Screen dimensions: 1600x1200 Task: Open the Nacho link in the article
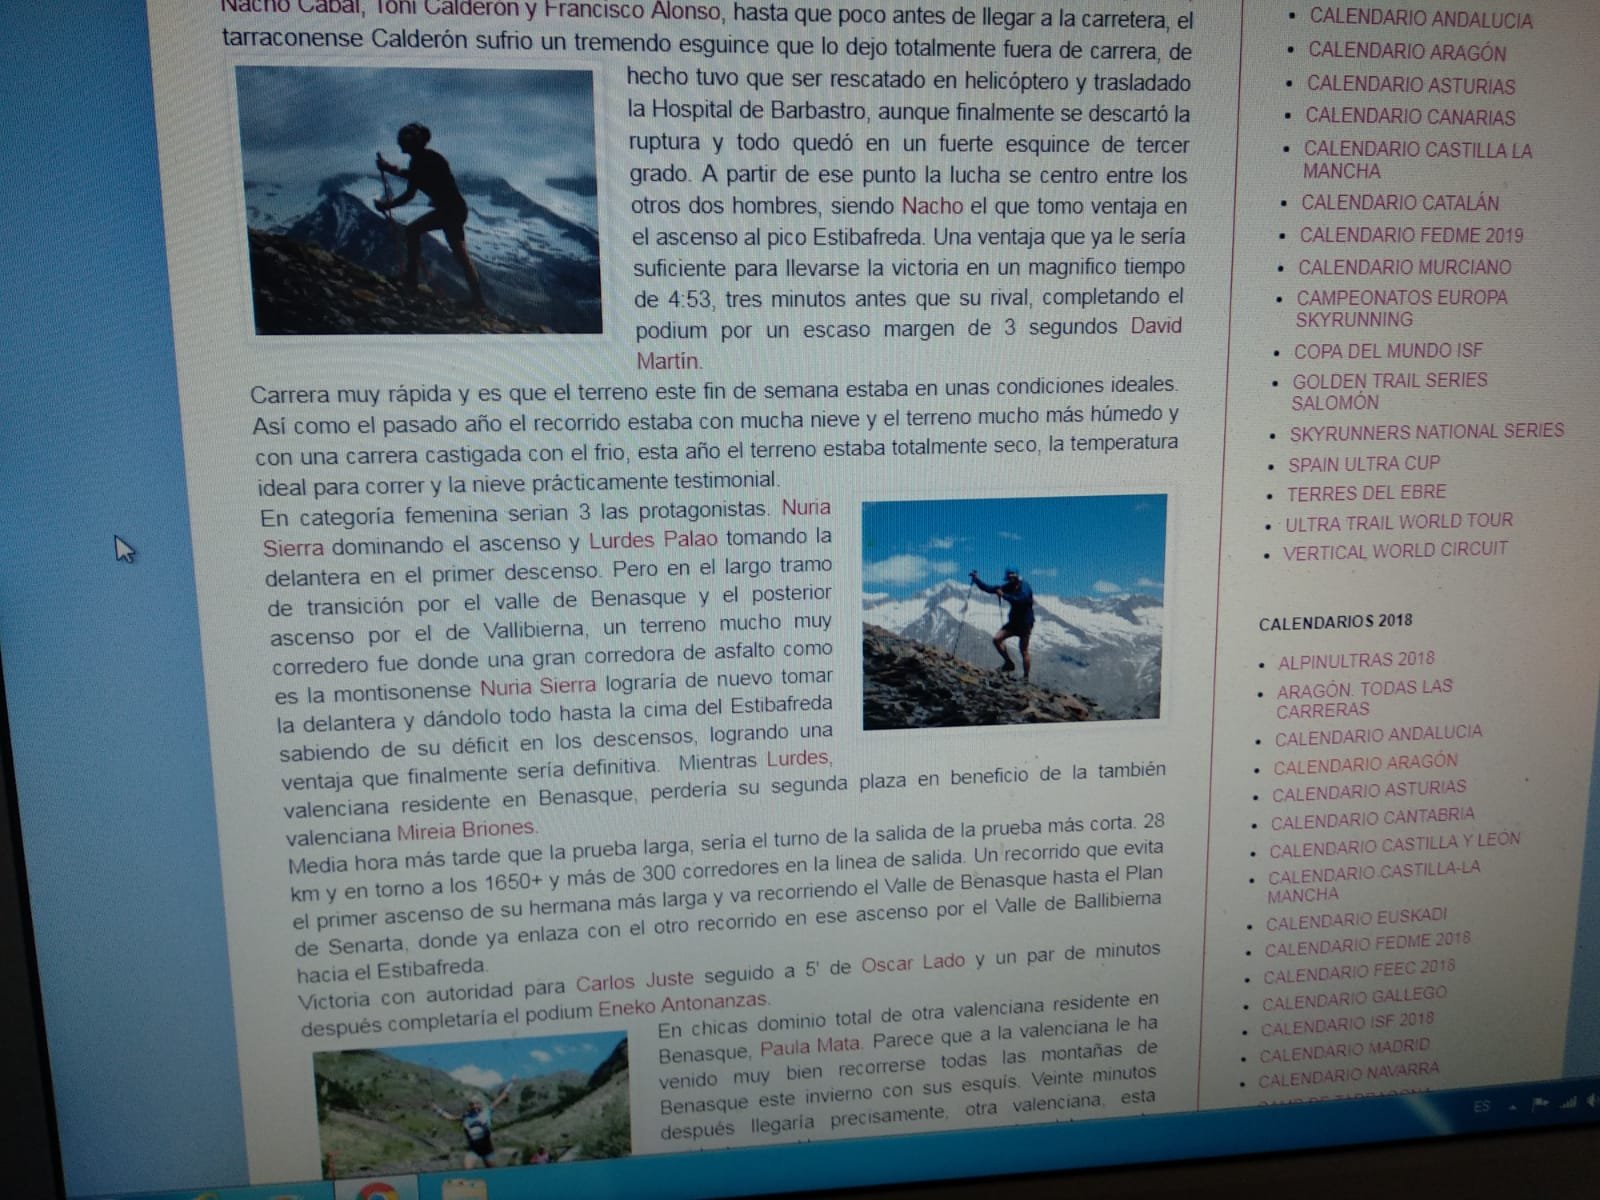932,206
